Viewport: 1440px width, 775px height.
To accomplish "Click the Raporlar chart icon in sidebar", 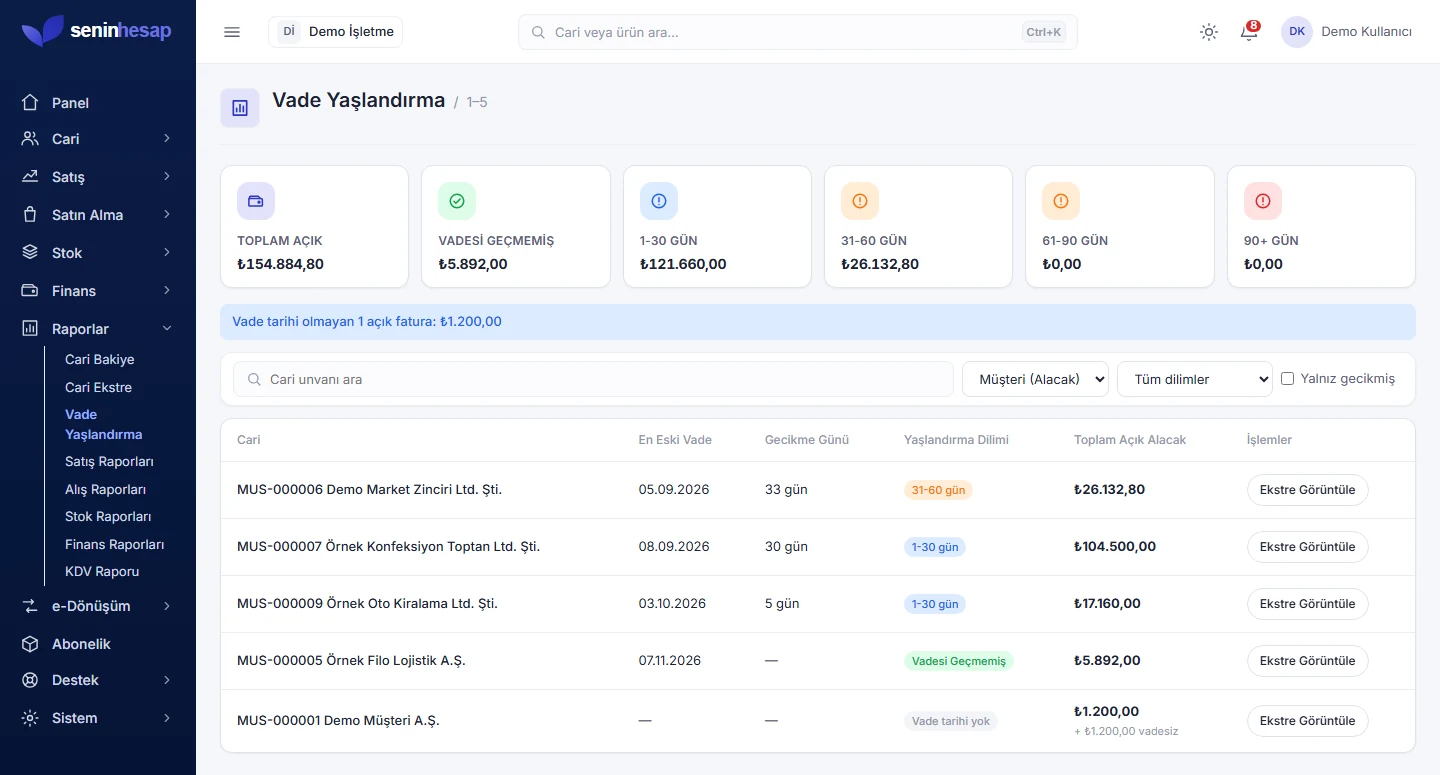I will [30, 329].
